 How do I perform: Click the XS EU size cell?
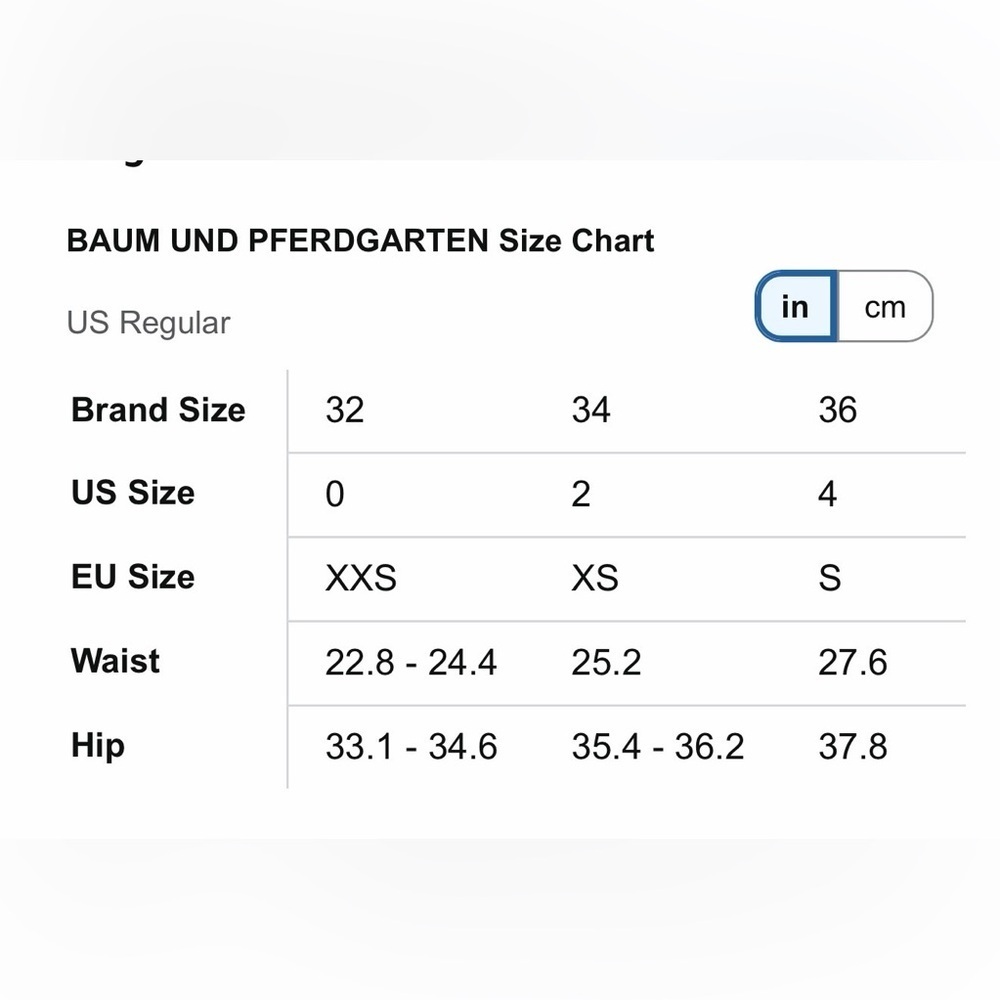595,578
